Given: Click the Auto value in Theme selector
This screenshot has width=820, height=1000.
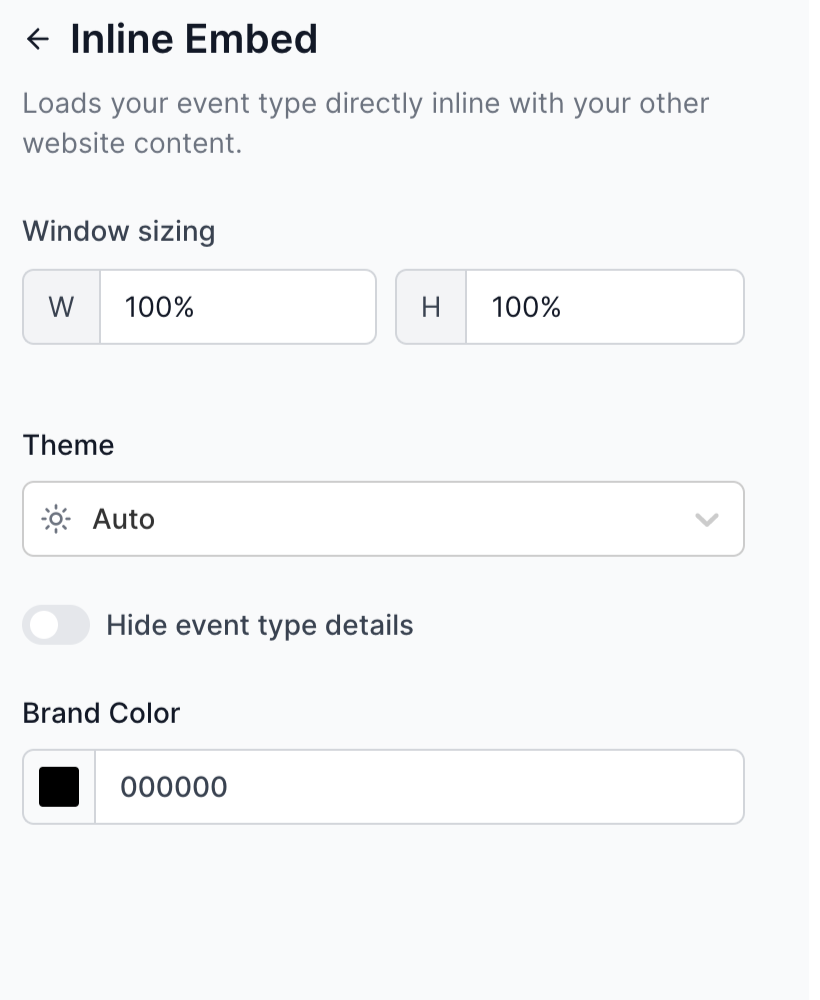Looking at the screenshot, I should click(x=124, y=519).
